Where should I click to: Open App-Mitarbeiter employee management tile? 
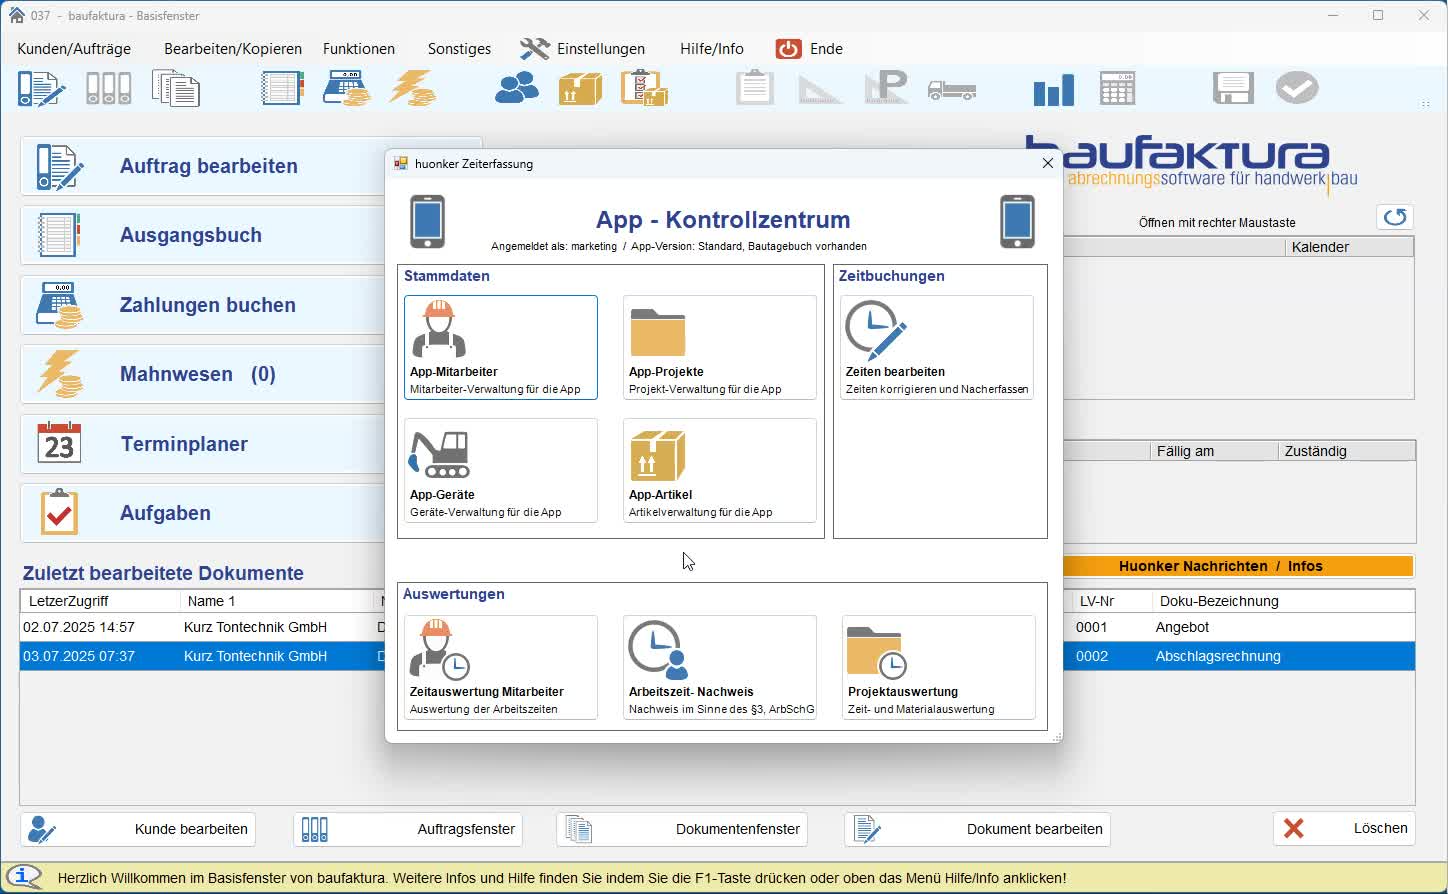click(x=500, y=347)
